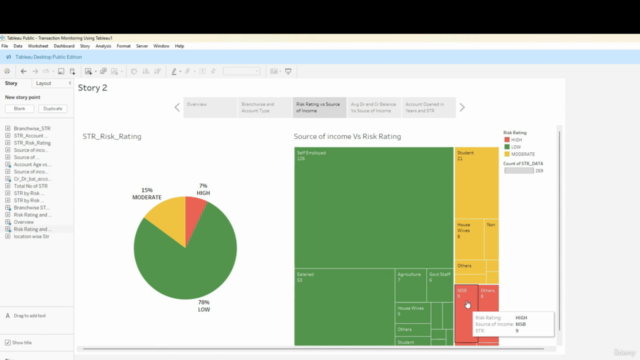Click the Swap rows and columns icon
The width and height of the screenshot is (640, 360).
pos(134,71)
